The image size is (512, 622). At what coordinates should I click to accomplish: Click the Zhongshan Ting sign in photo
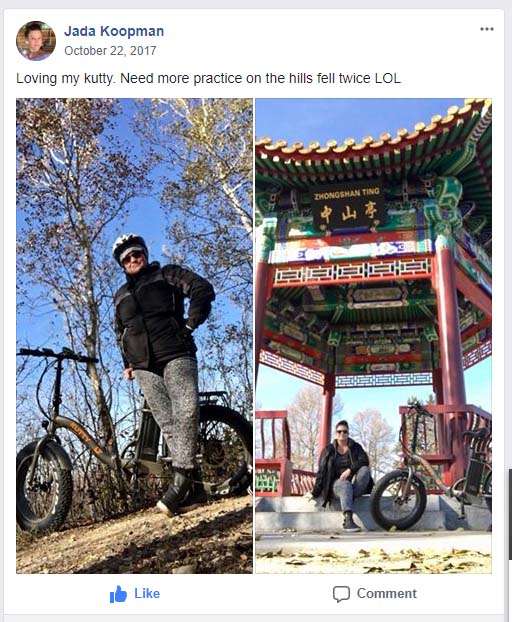348,208
